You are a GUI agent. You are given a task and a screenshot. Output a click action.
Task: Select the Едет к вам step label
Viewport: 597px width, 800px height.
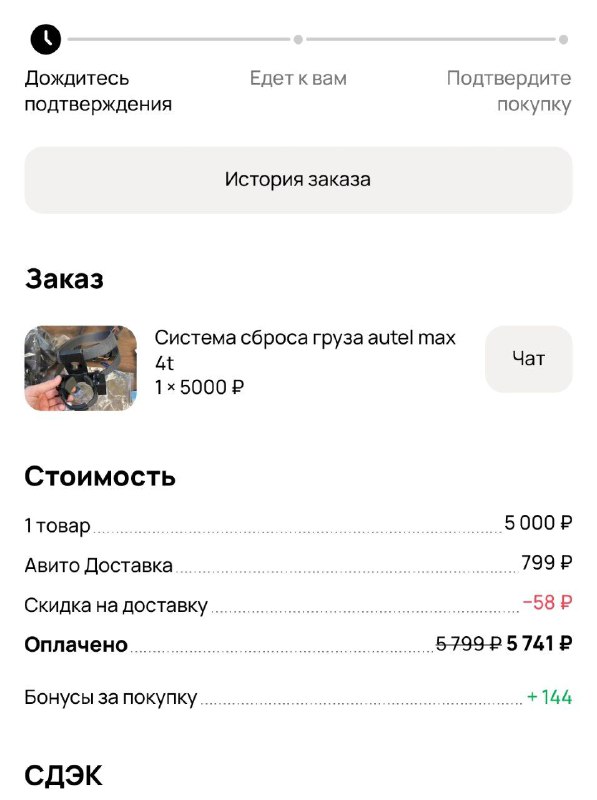coord(298,78)
